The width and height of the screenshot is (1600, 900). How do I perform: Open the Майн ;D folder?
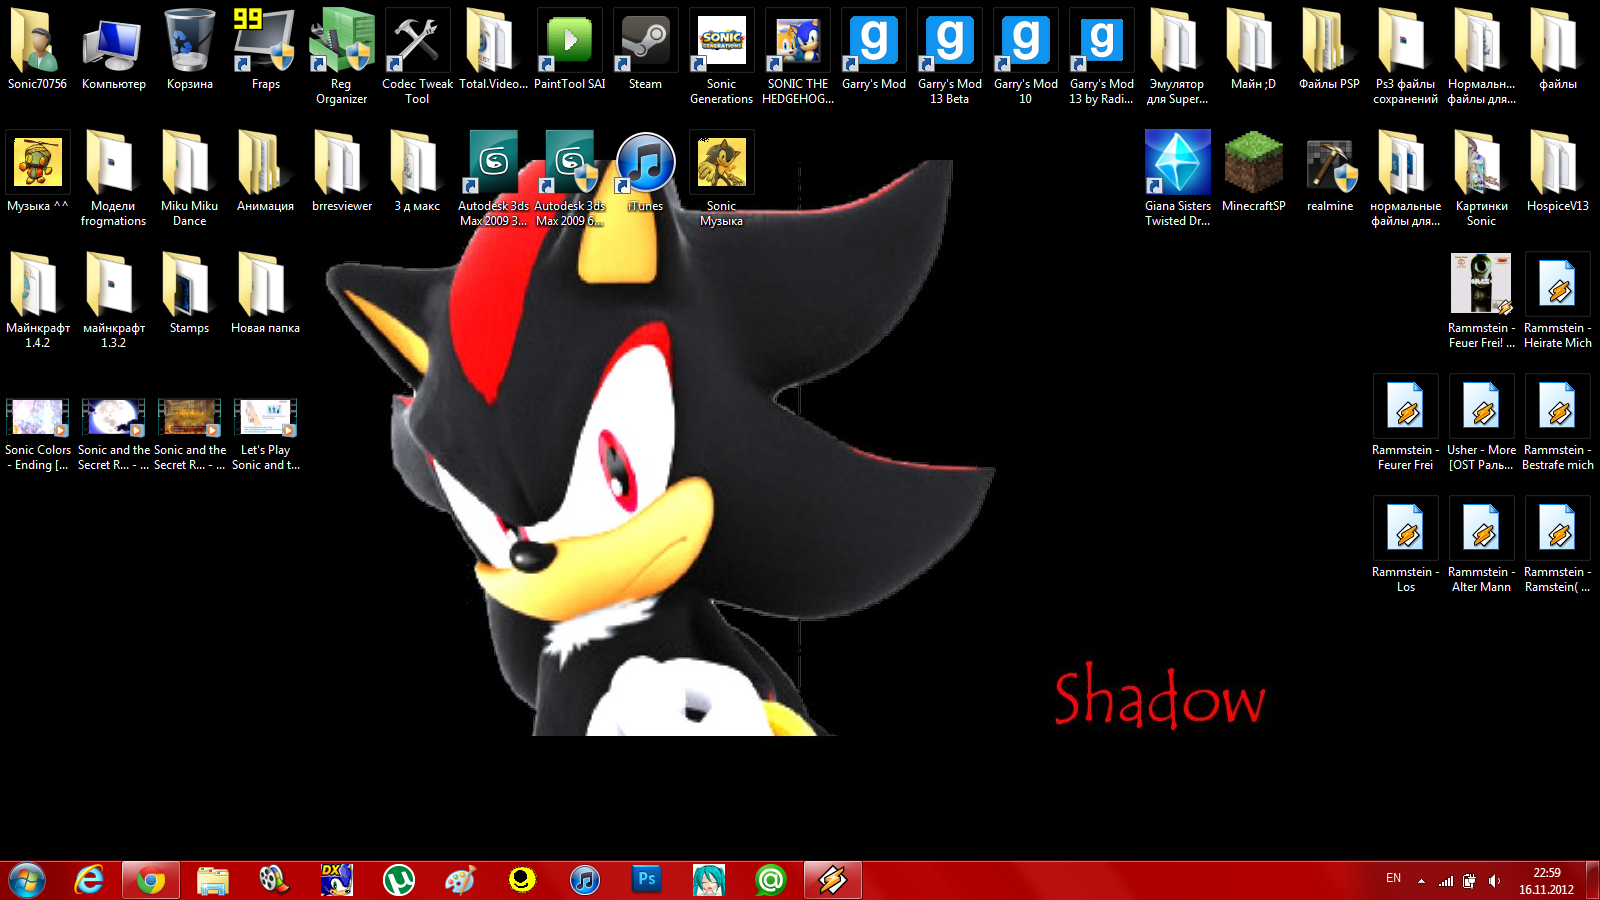[x=1253, y=50]
